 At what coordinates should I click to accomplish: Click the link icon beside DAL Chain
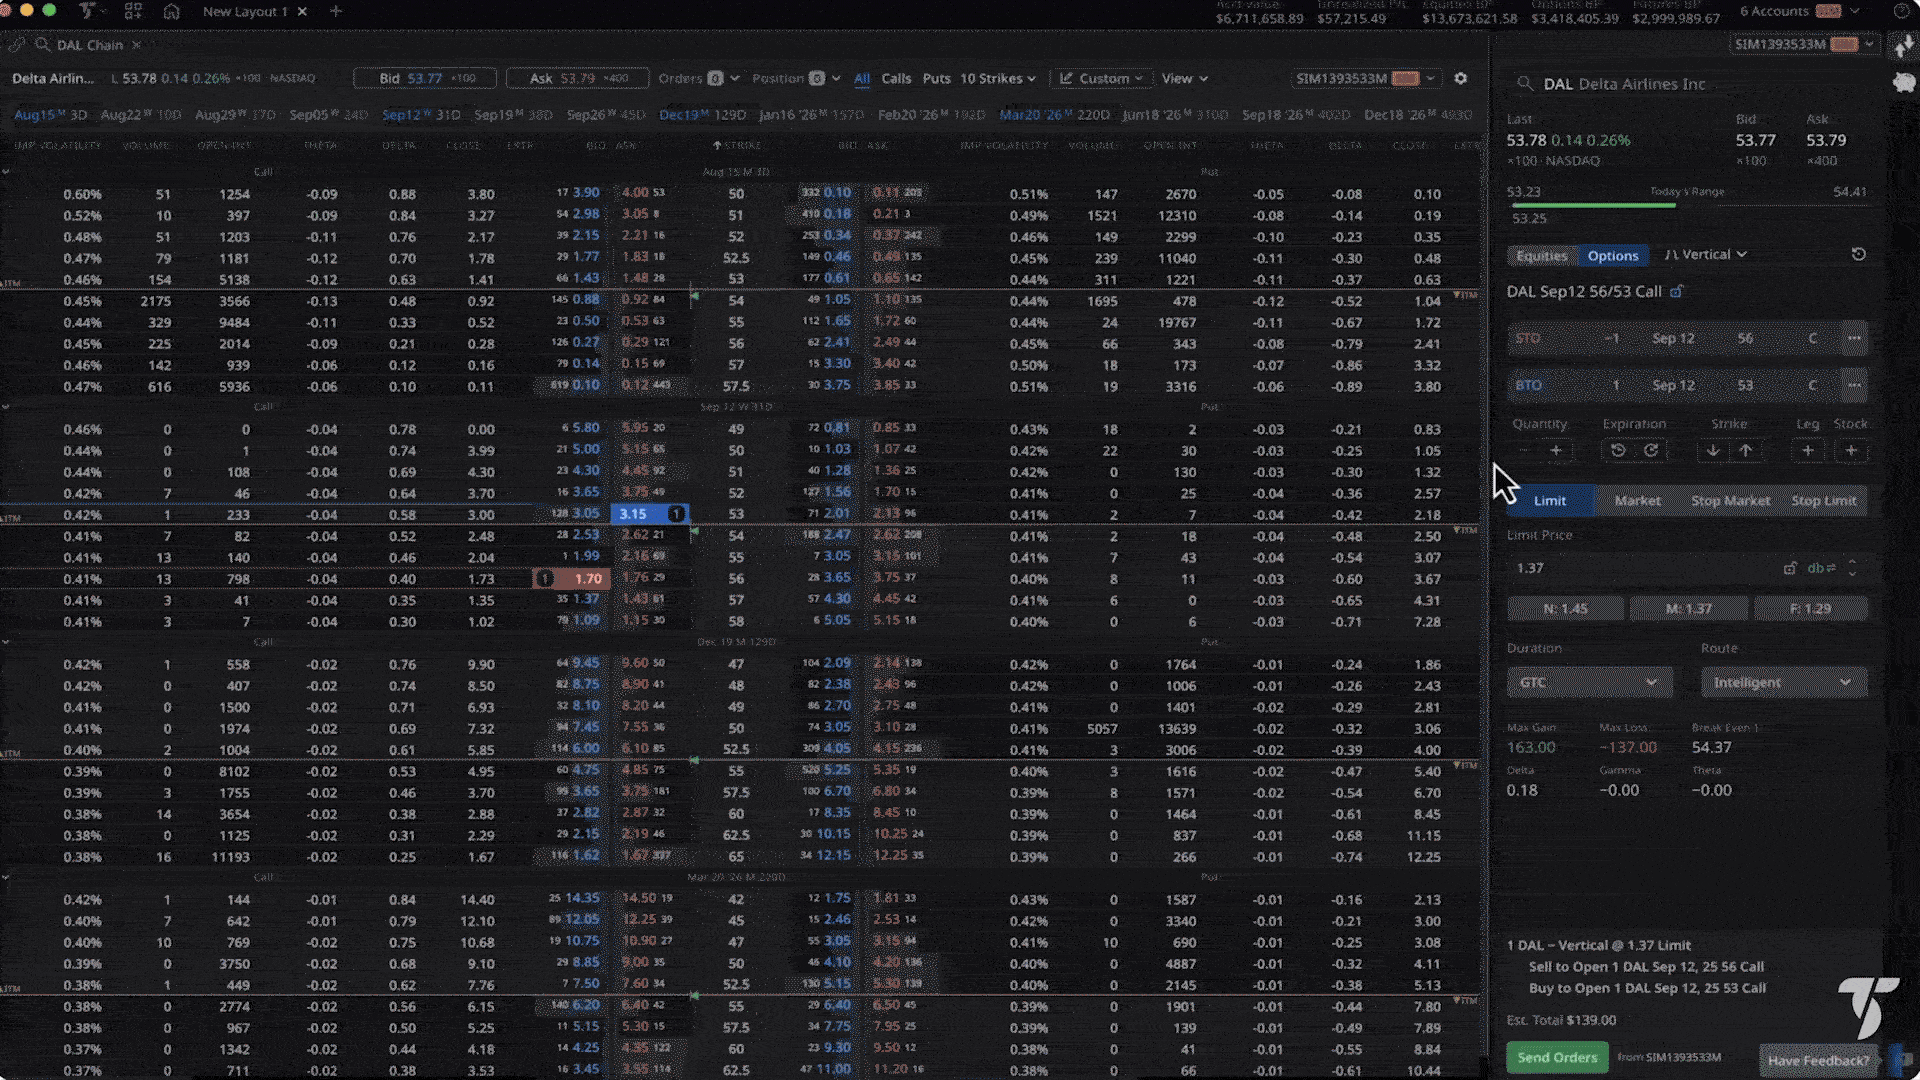(x=17, y=45)
